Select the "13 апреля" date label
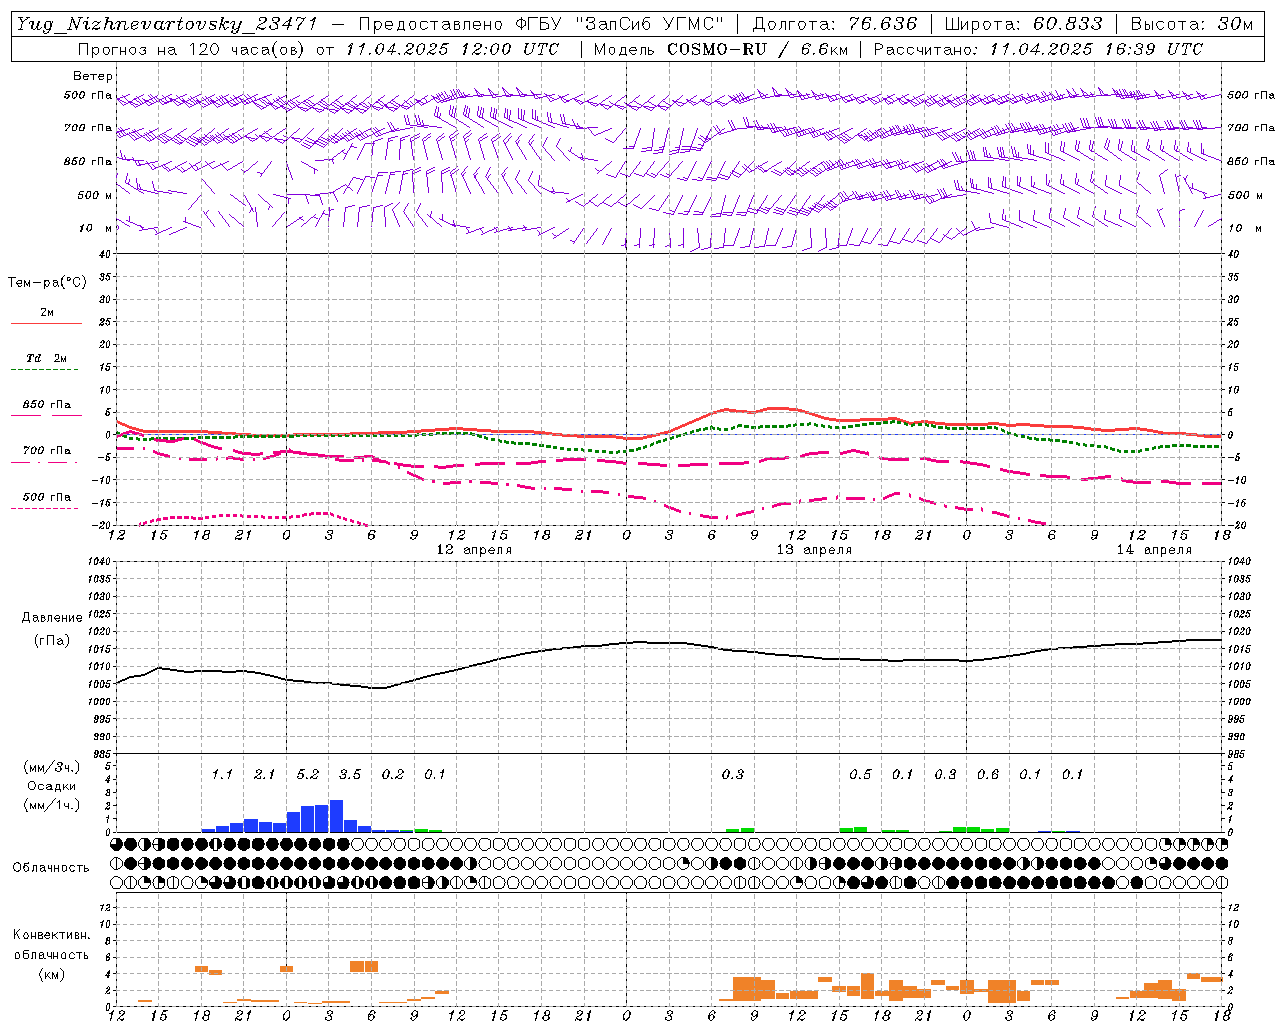The width and height of the screenshot is (1280, 1024). (x=814, y=550)
